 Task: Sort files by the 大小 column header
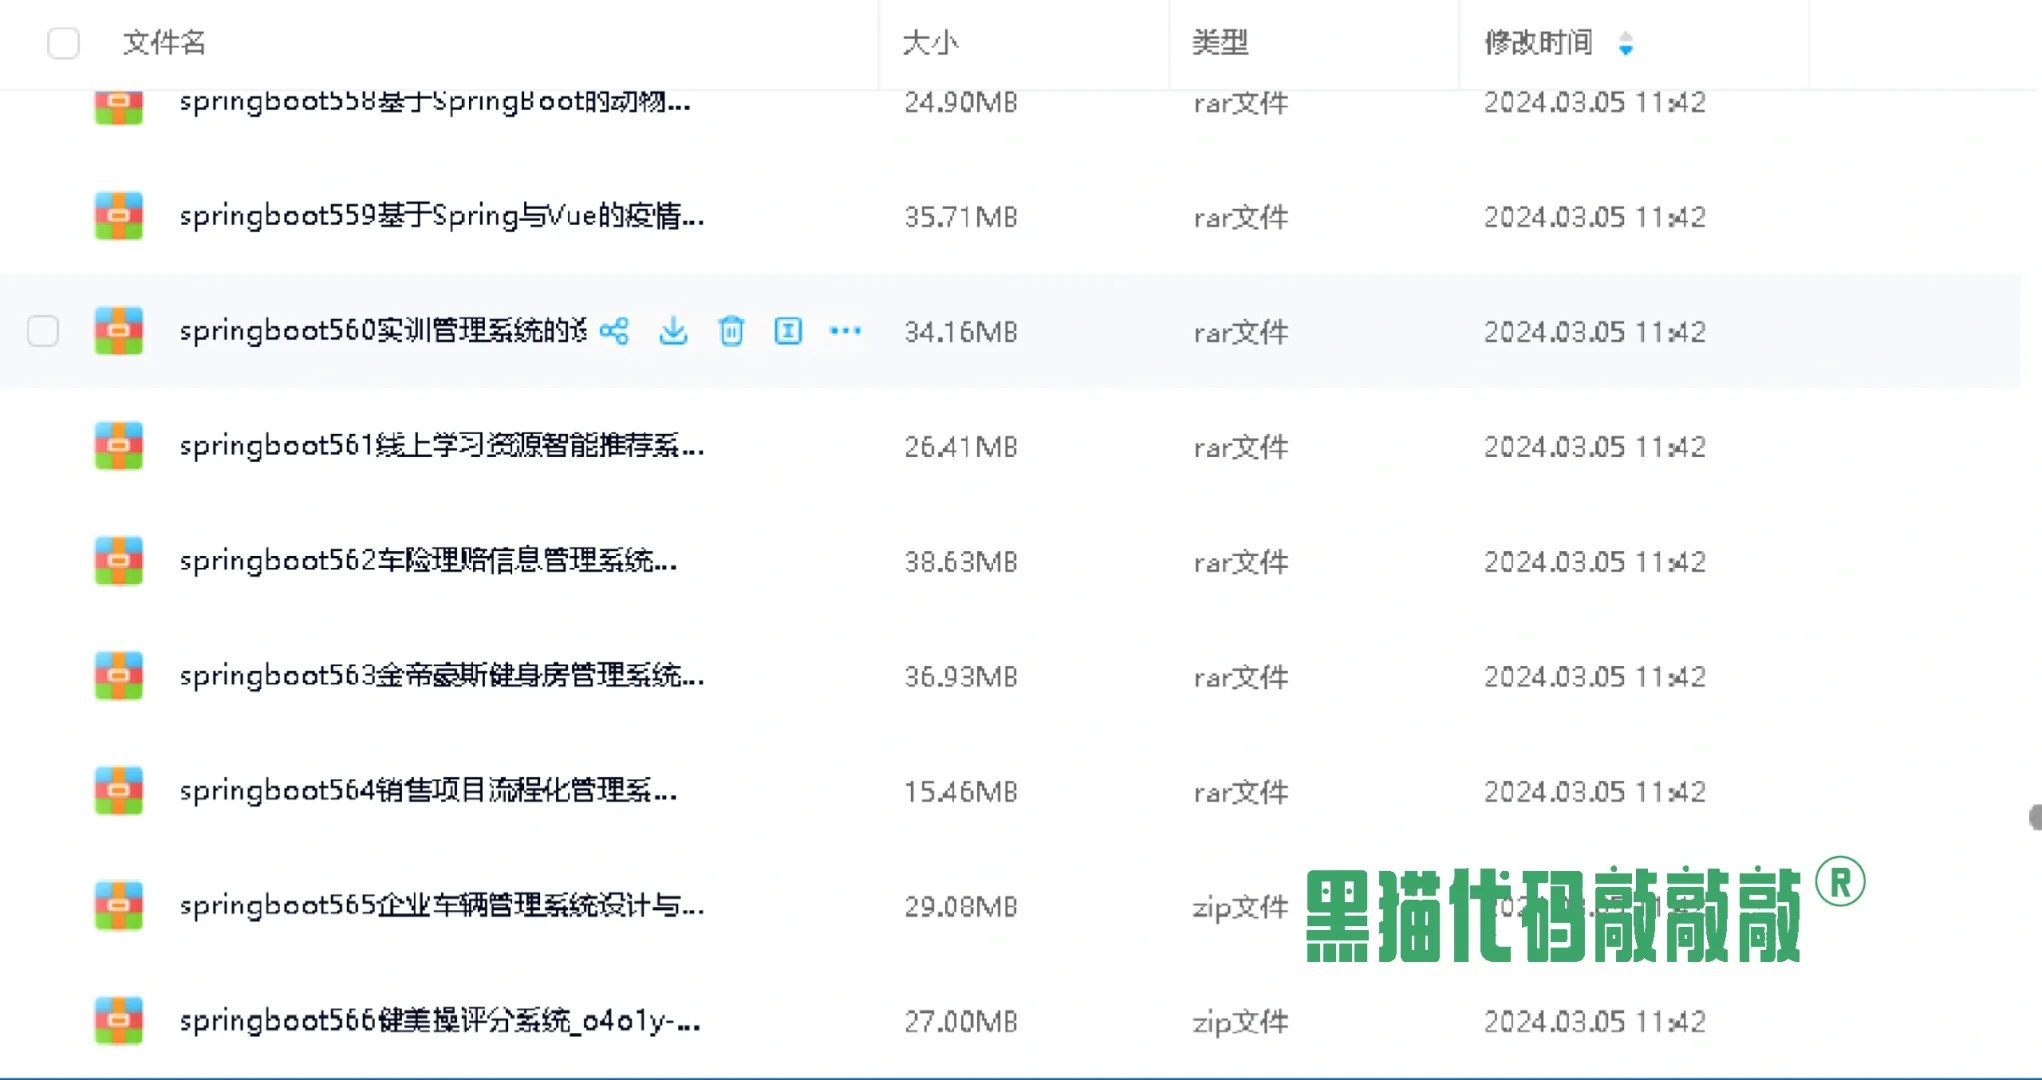(929, 44)
